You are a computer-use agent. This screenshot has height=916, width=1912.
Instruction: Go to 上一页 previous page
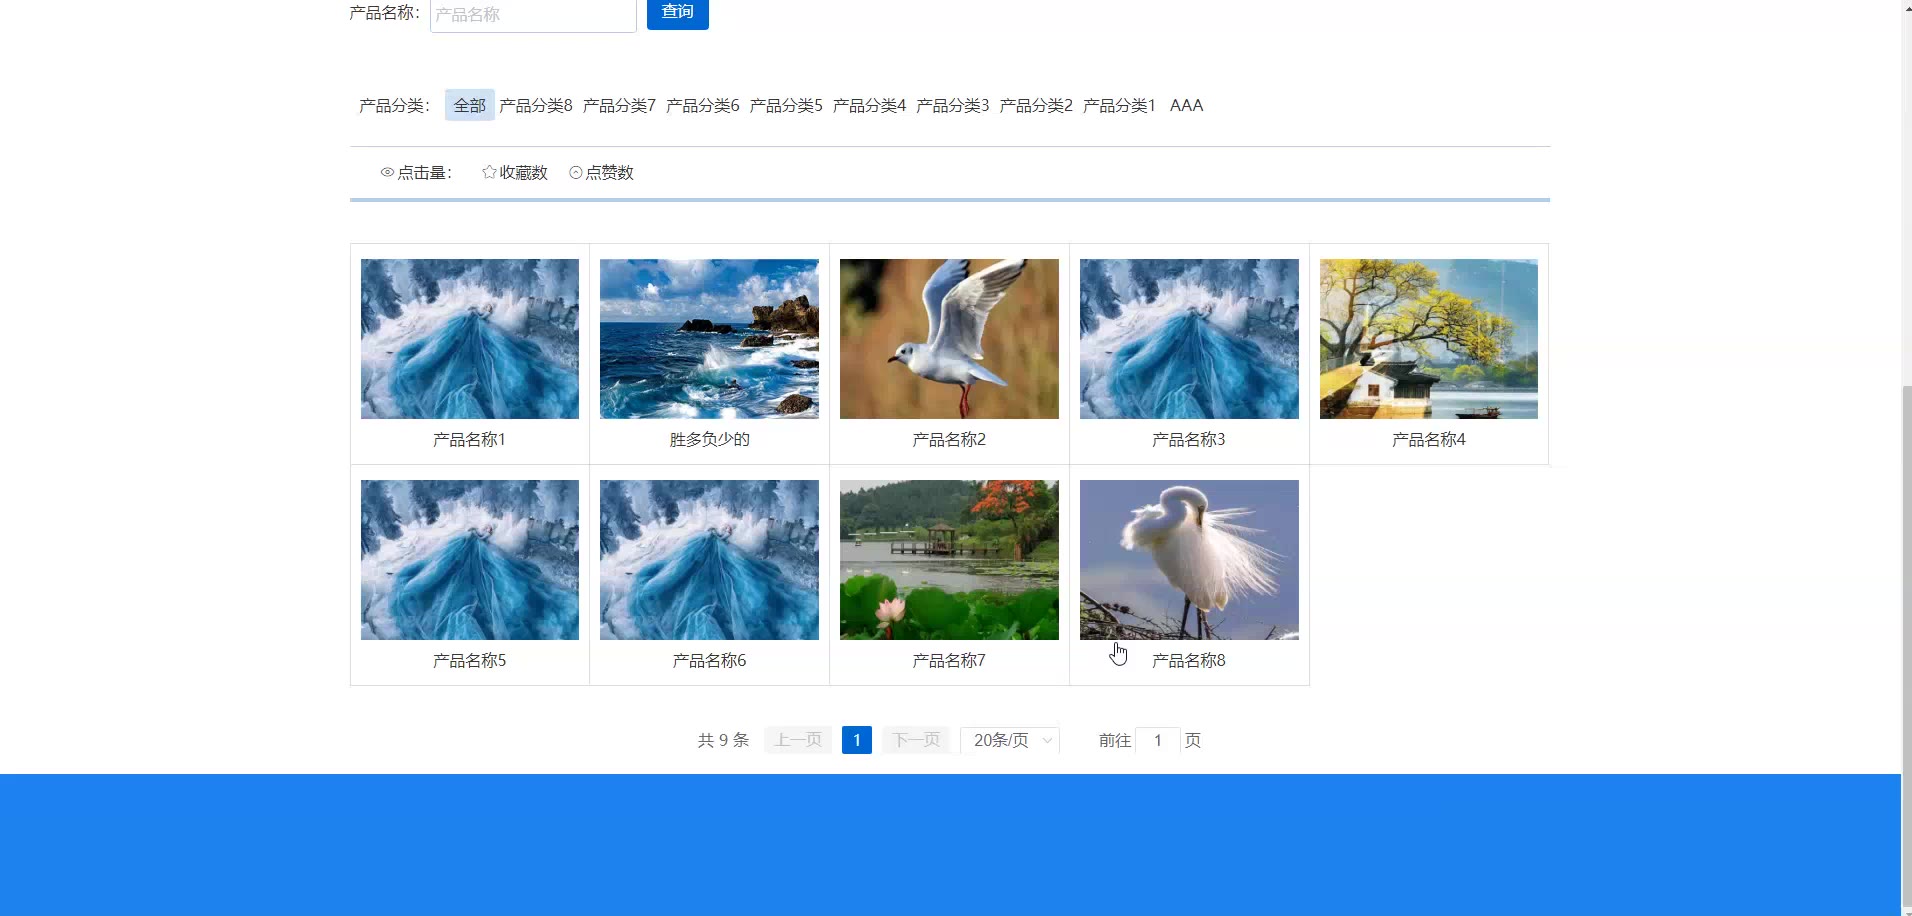click(798, 740)
